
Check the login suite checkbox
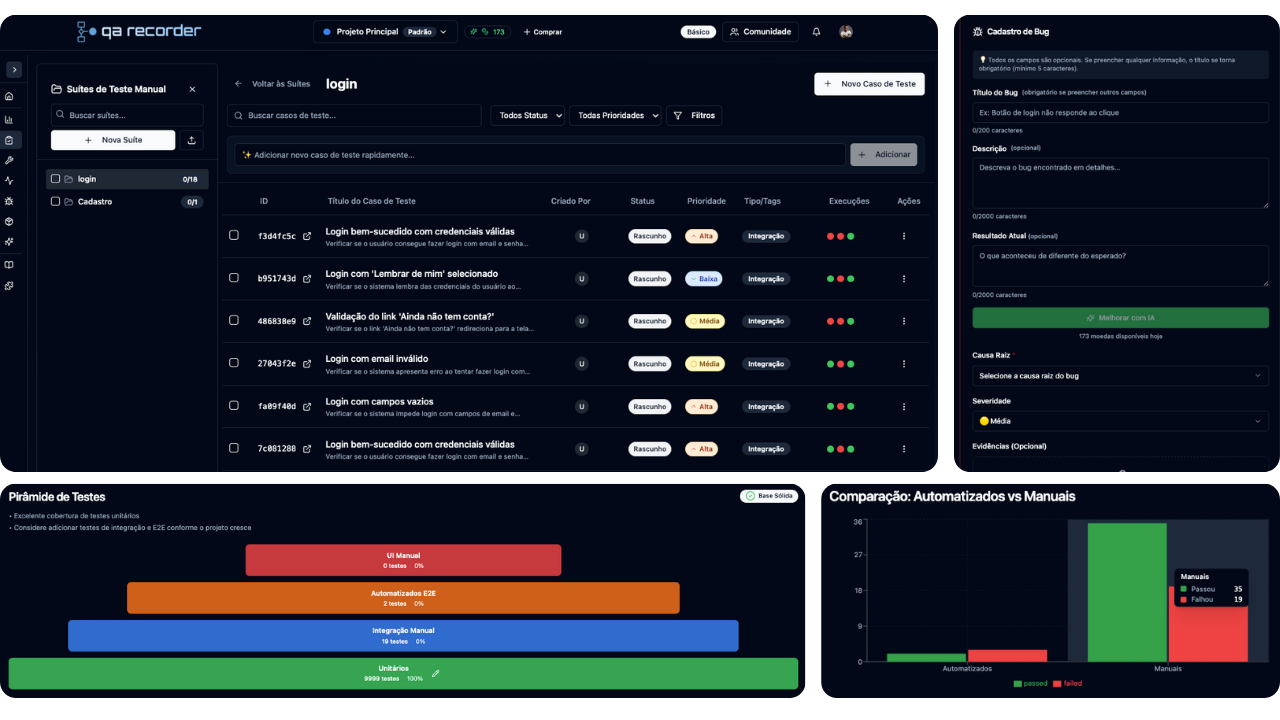coord(56,179)
